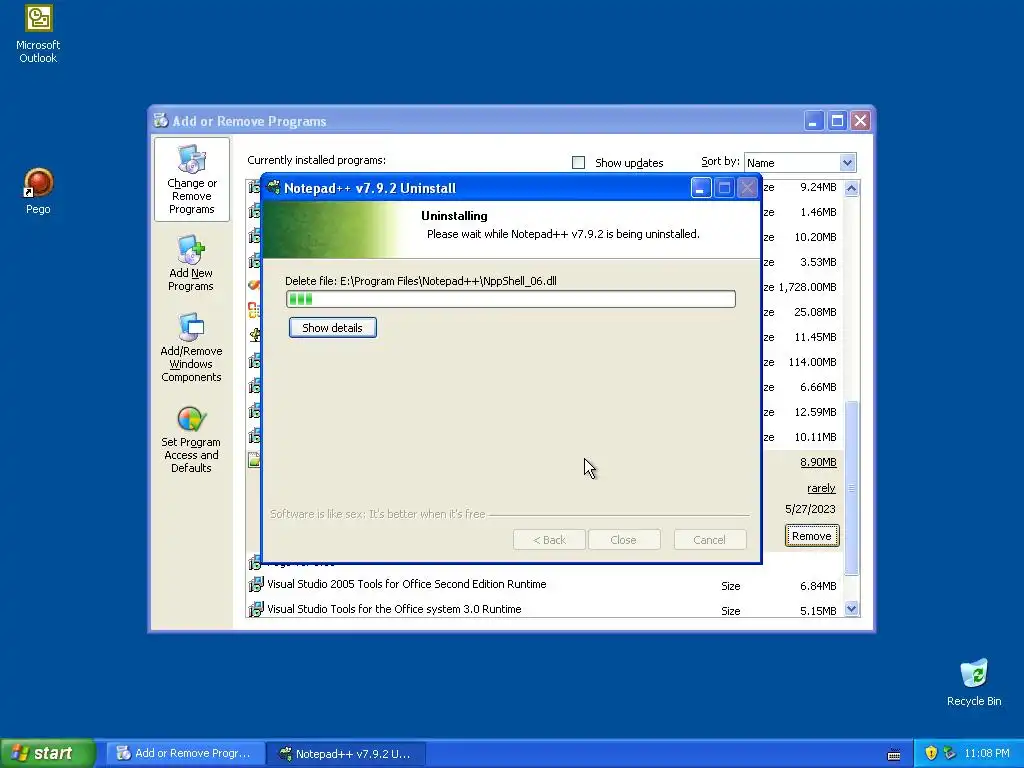The width and height of the screenshot is (1024, 768).
Task: Click the program list scrollbar thumb
Action: [852, 488]
